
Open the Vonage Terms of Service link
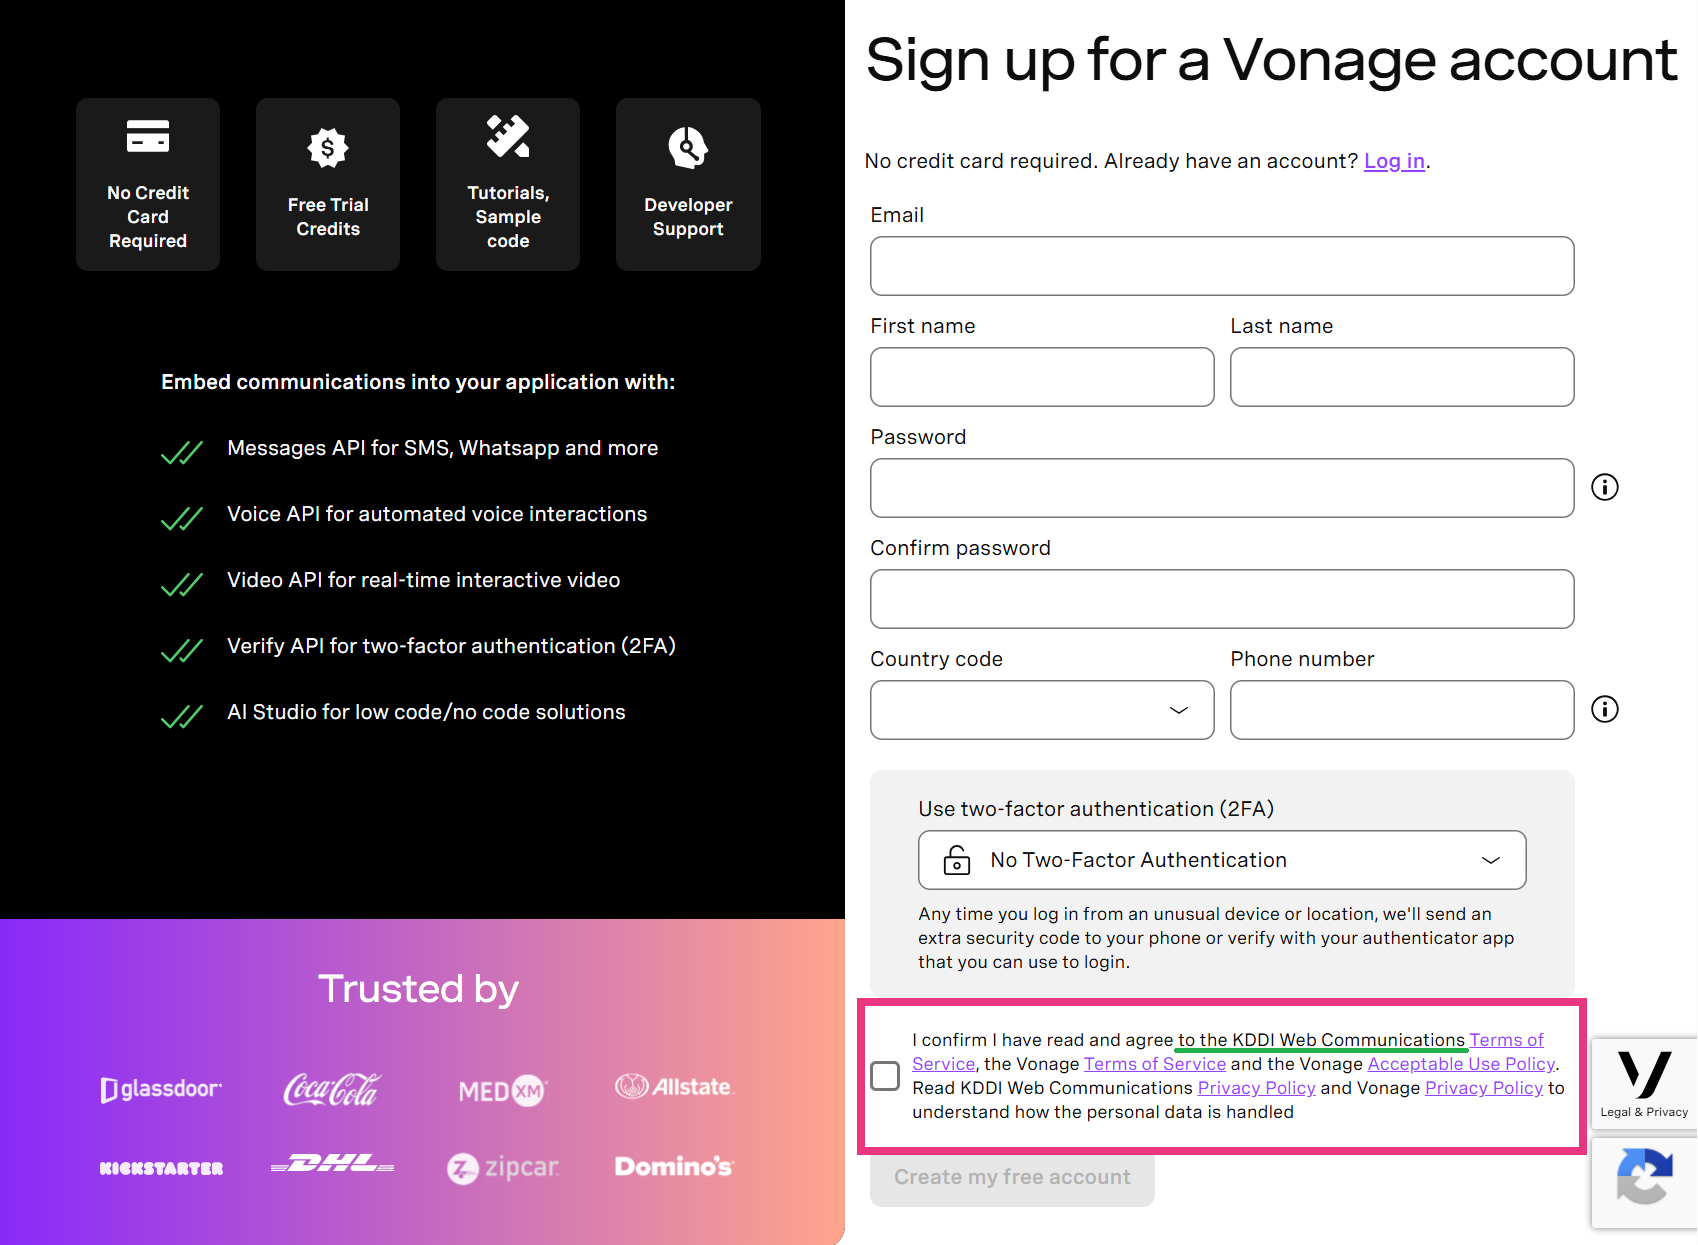click(x=1154, y=1064)
